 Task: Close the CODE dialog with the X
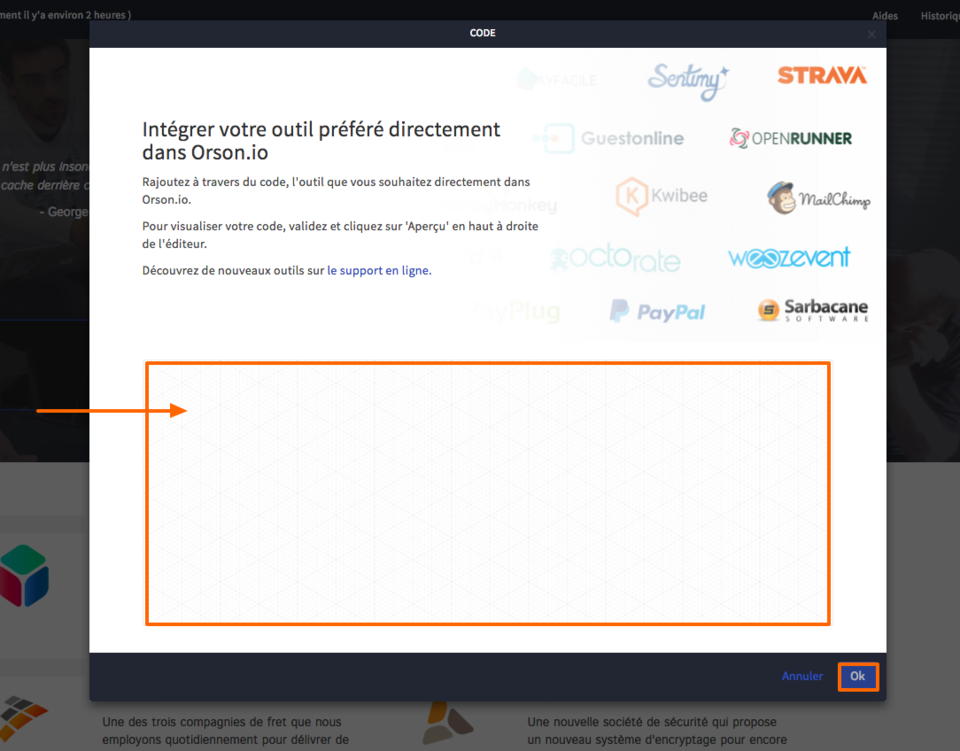(x=871, y=34)
